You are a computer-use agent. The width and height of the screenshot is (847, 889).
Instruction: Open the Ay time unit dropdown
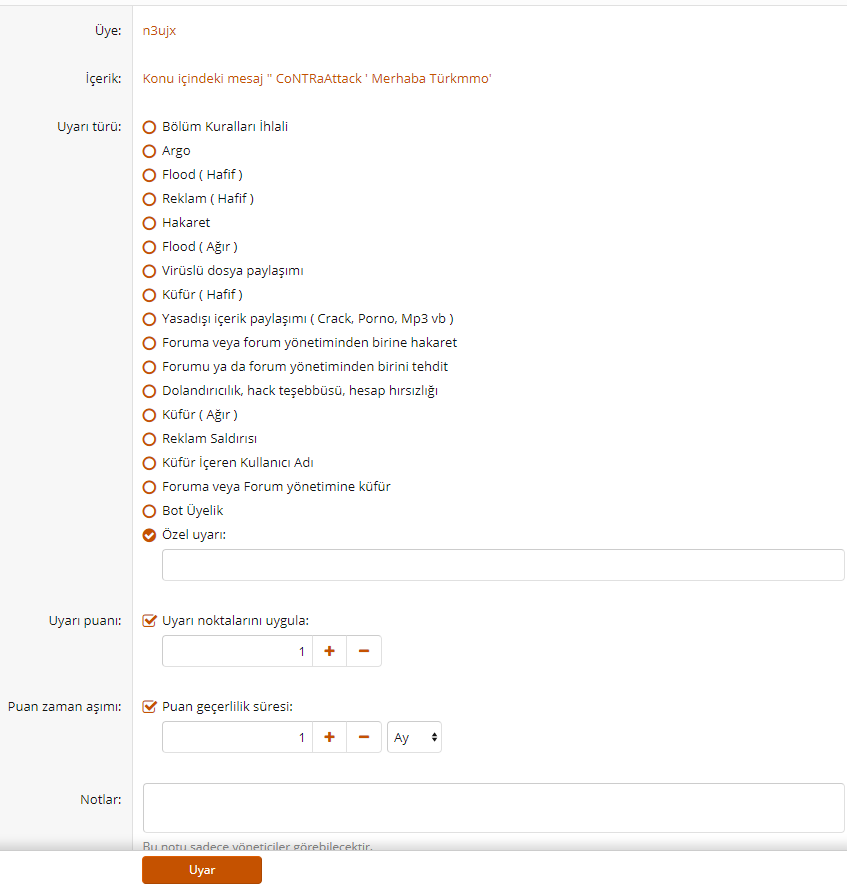pos(414,737)
